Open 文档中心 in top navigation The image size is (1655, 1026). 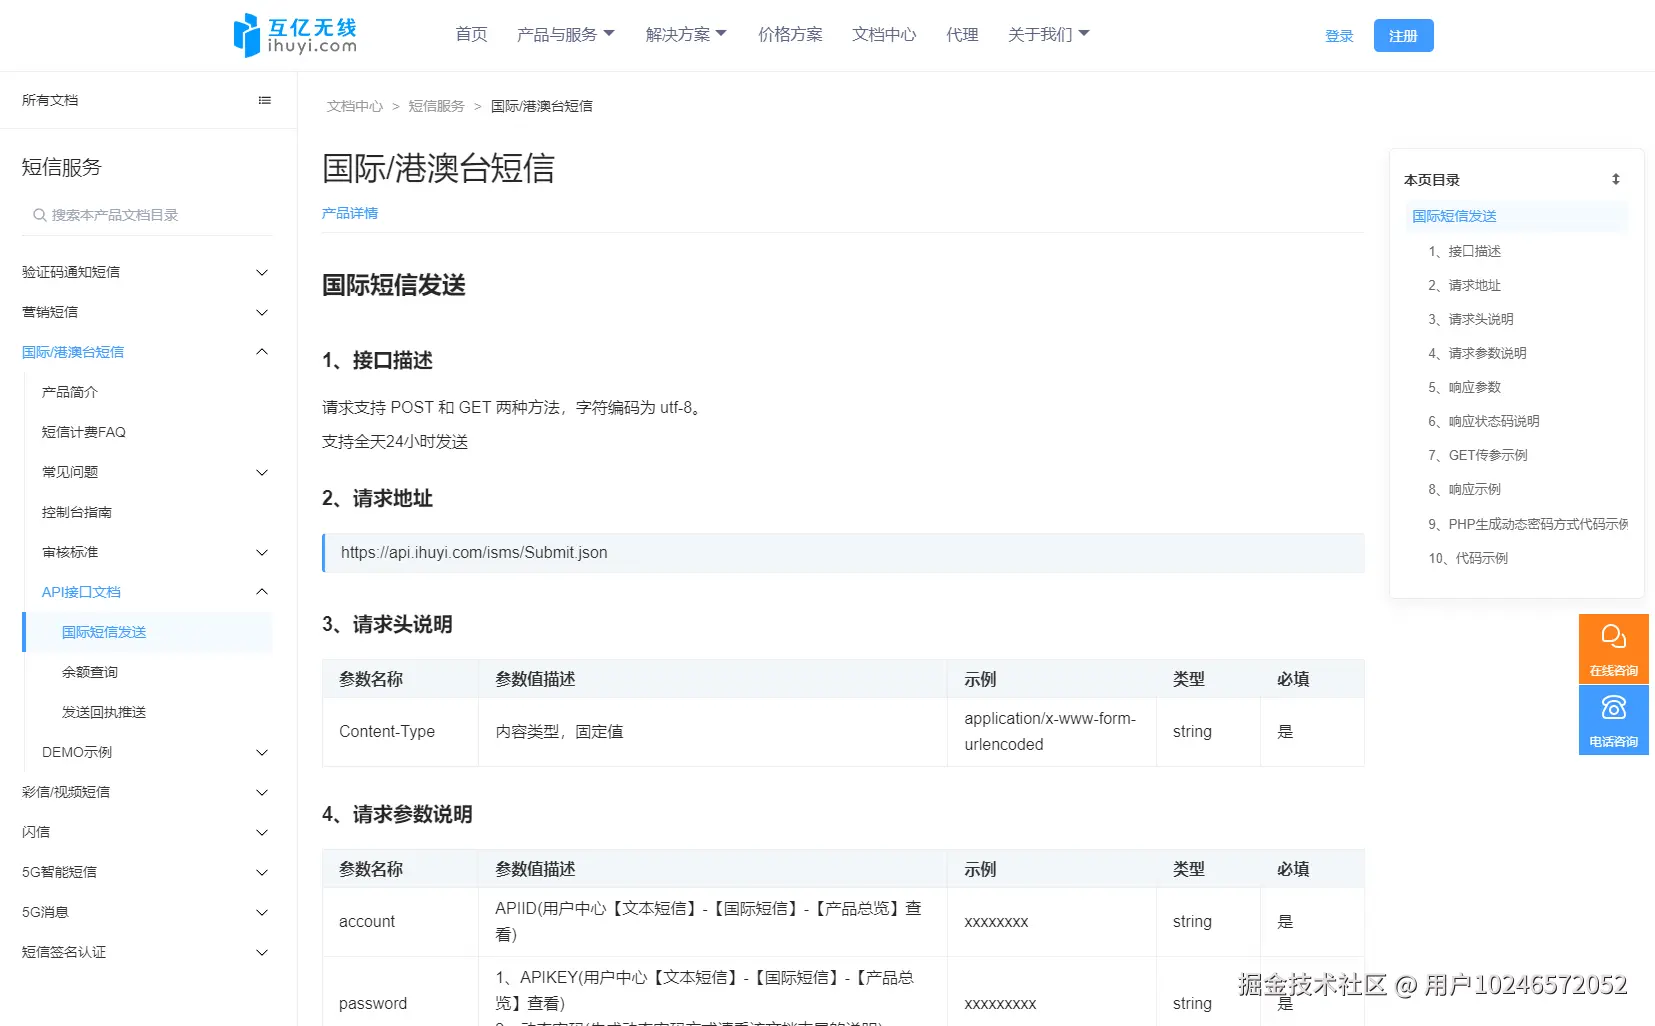coord(884,35)
